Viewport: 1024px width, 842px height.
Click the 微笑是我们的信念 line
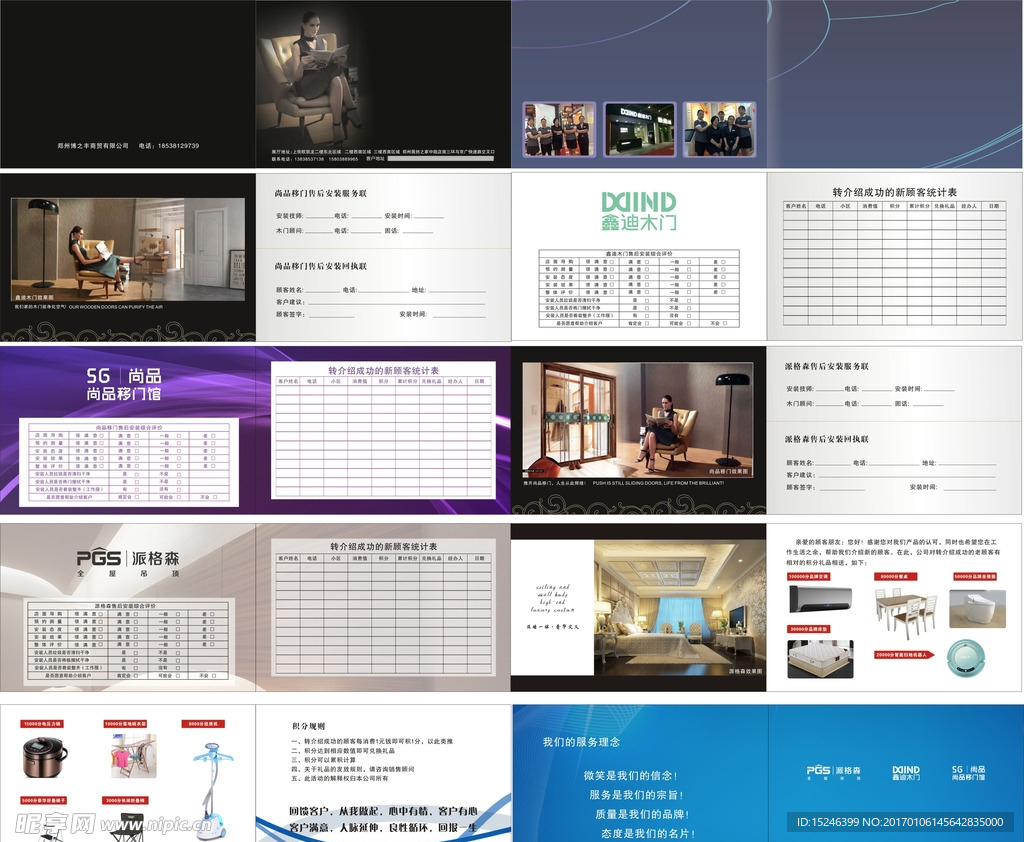630,775
